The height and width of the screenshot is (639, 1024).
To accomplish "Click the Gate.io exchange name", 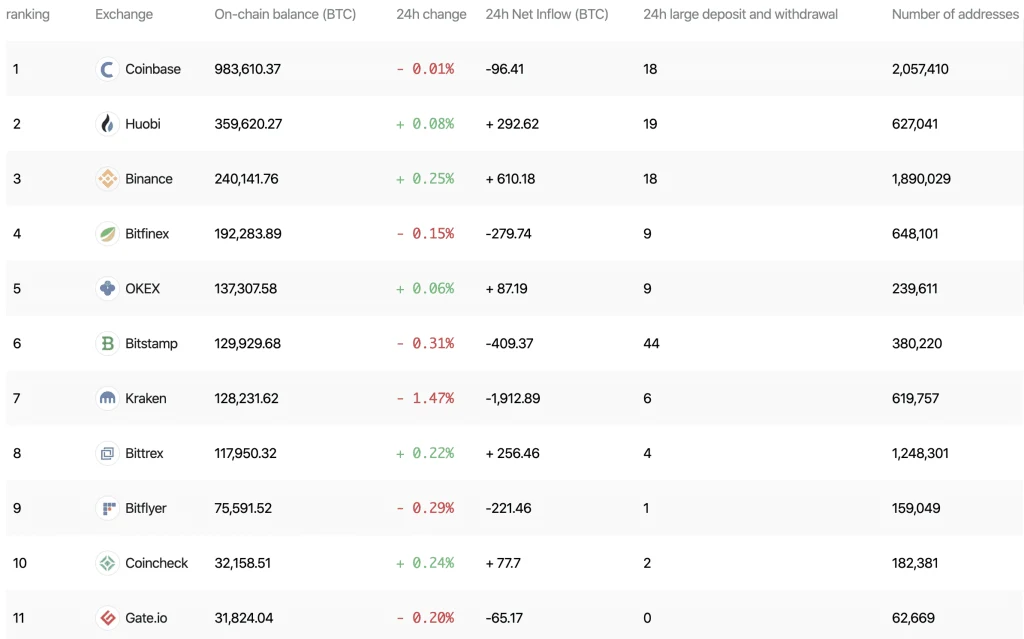I will (x=146, y=618).
